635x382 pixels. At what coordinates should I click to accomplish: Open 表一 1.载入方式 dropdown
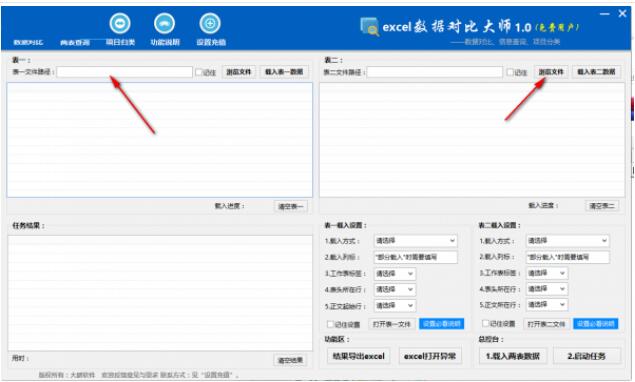415,241
